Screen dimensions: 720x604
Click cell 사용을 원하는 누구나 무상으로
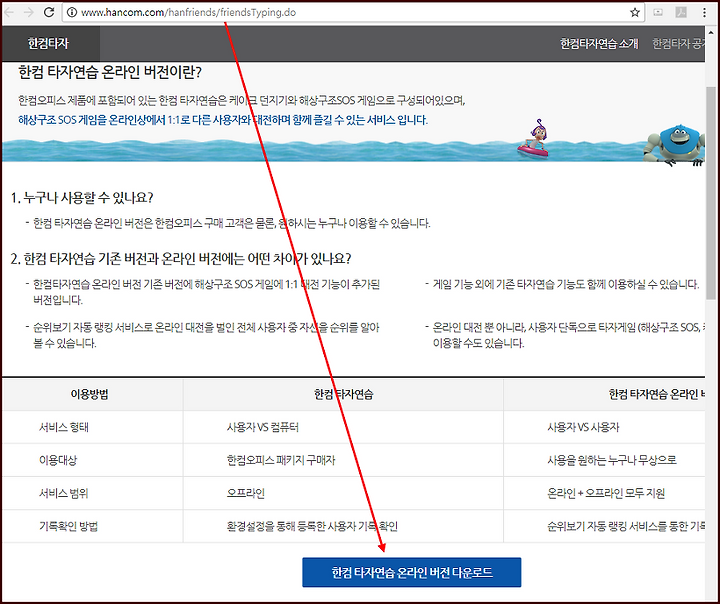(612, 460)
